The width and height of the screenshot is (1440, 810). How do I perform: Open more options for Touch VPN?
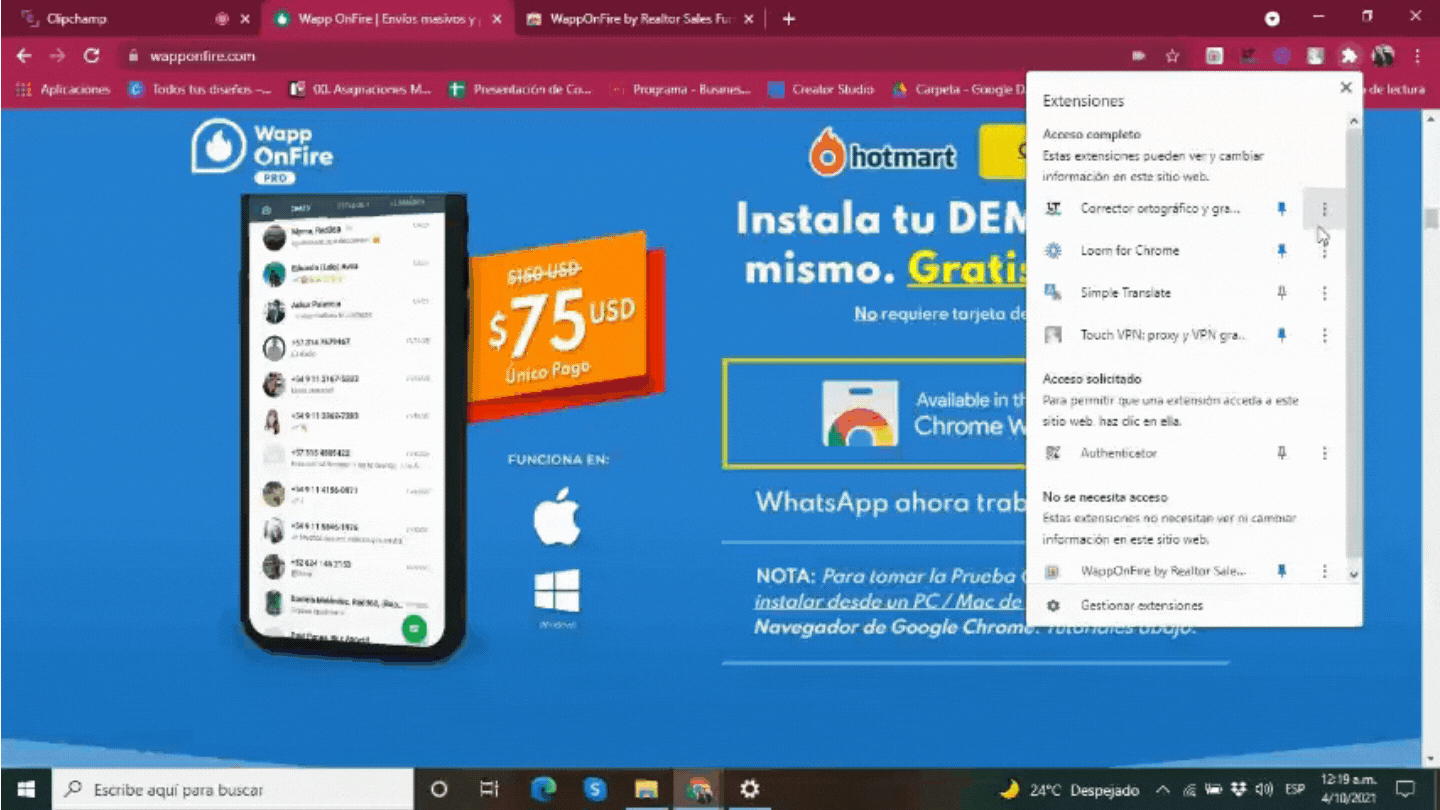click(1324, 335)
